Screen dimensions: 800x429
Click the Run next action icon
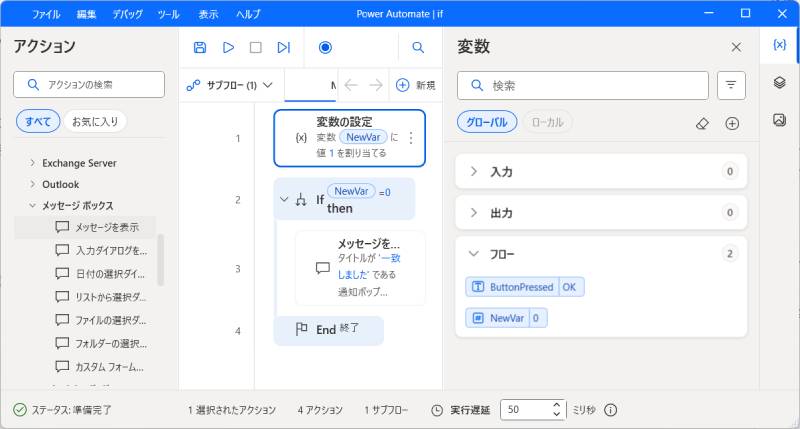point(283,47)
